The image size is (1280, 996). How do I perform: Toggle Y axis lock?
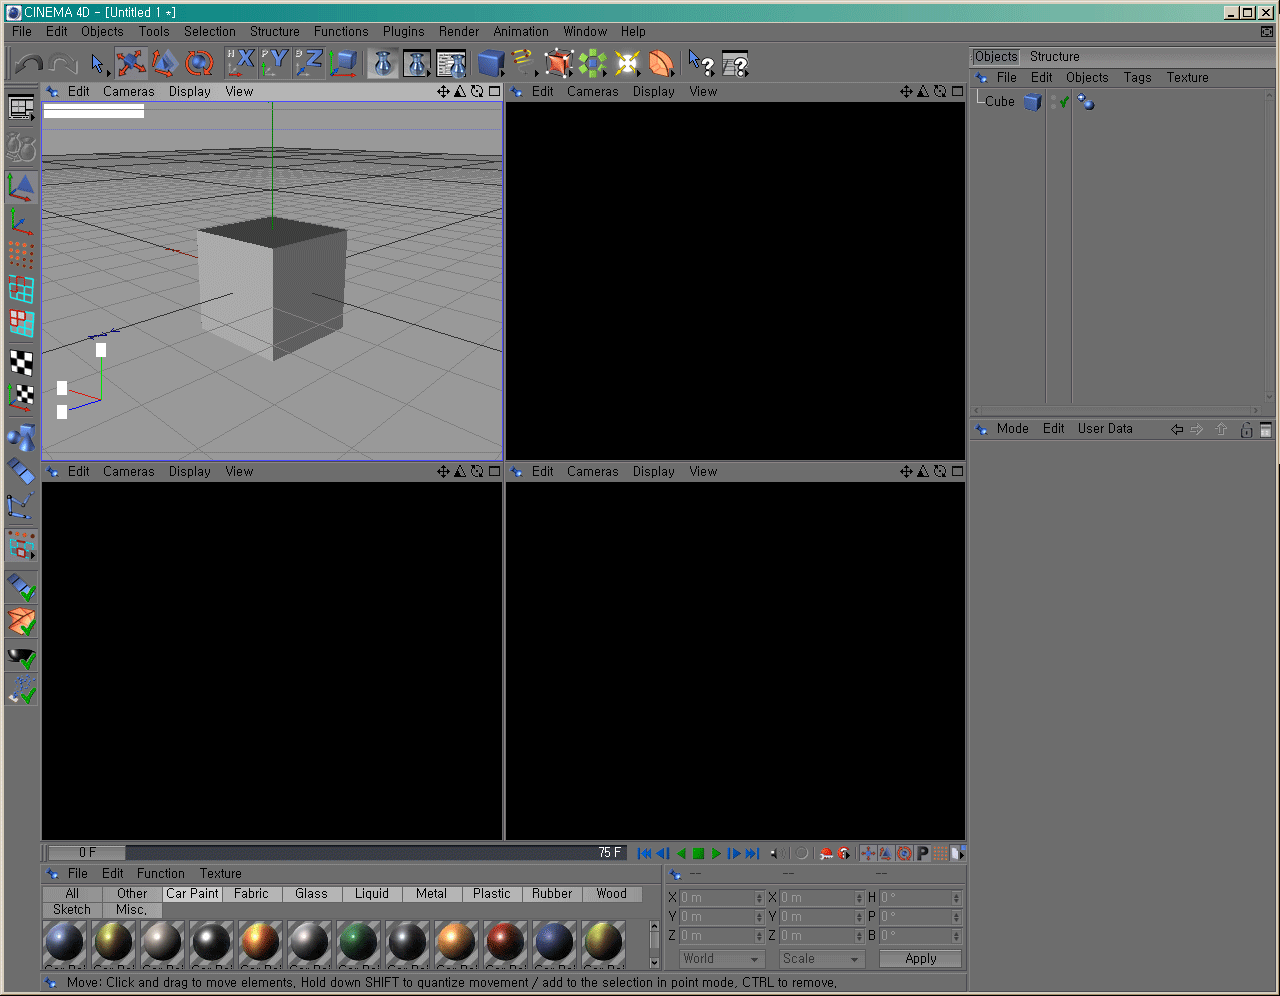pos(274,64)
